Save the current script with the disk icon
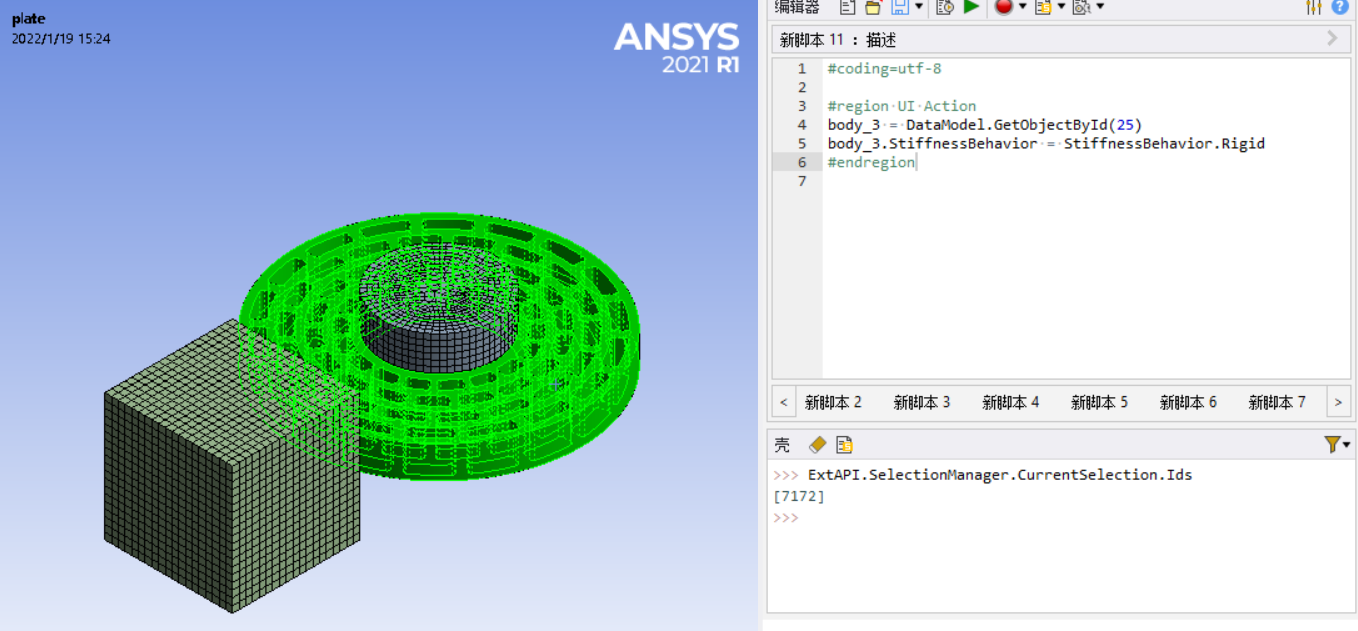The width and height of the screenshot is (1358, 631). 900,7
